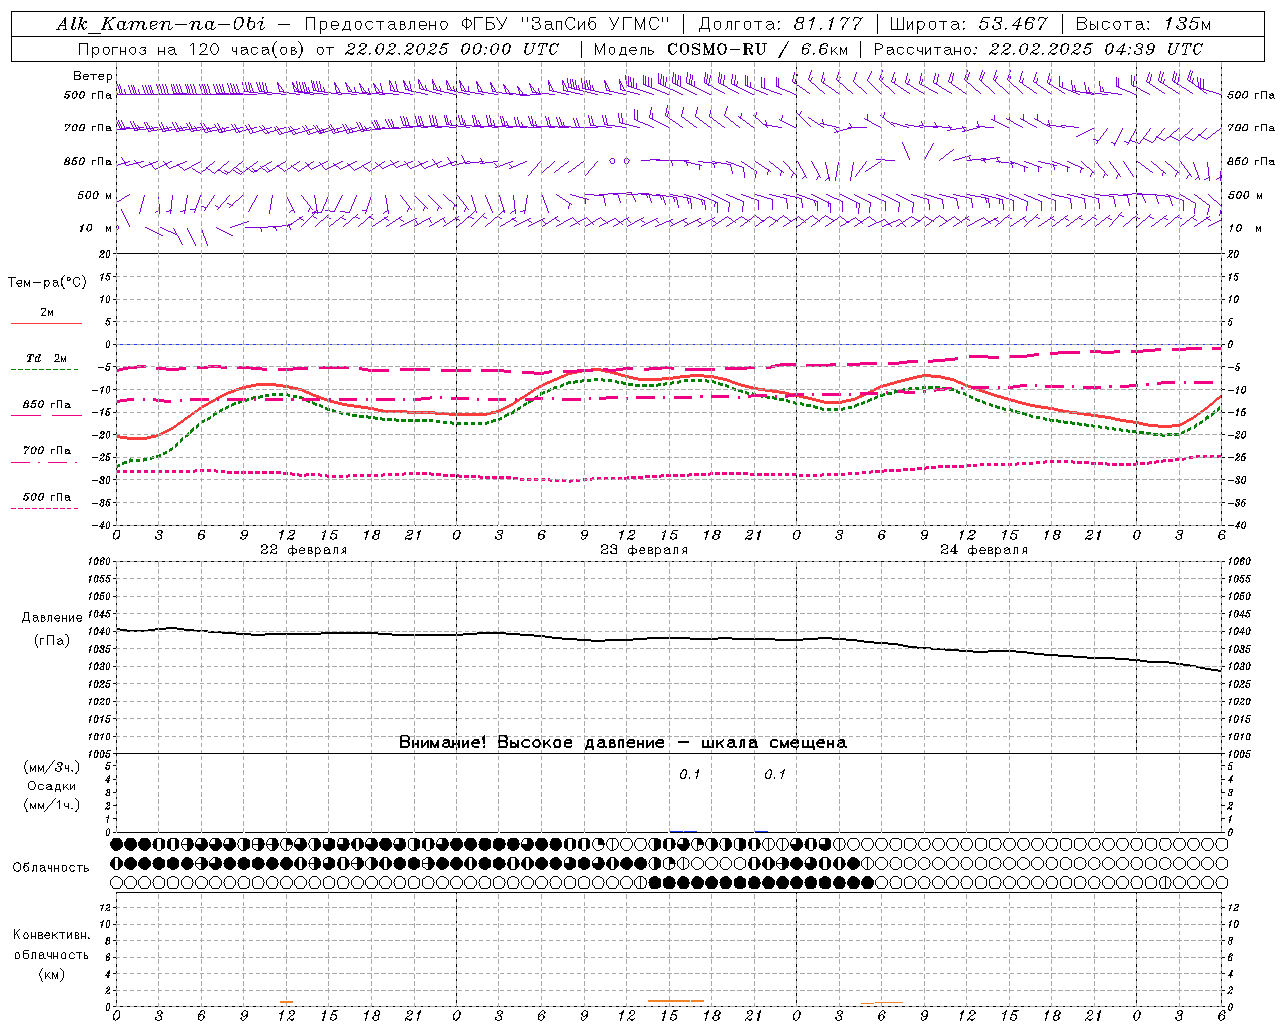Click the Конвективн. label
Viewport: 1280px width, 1024px height.
[51, 935]
